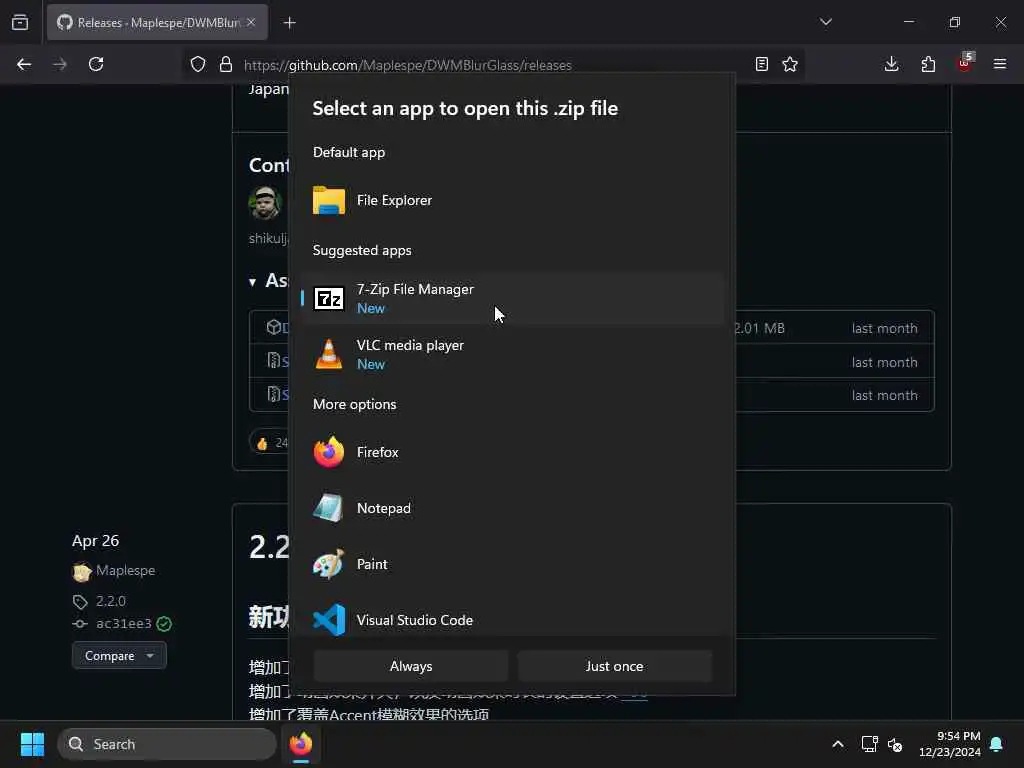
Task: Select 7-Zip File Manager to open the zip
Action: pos(512,298)
